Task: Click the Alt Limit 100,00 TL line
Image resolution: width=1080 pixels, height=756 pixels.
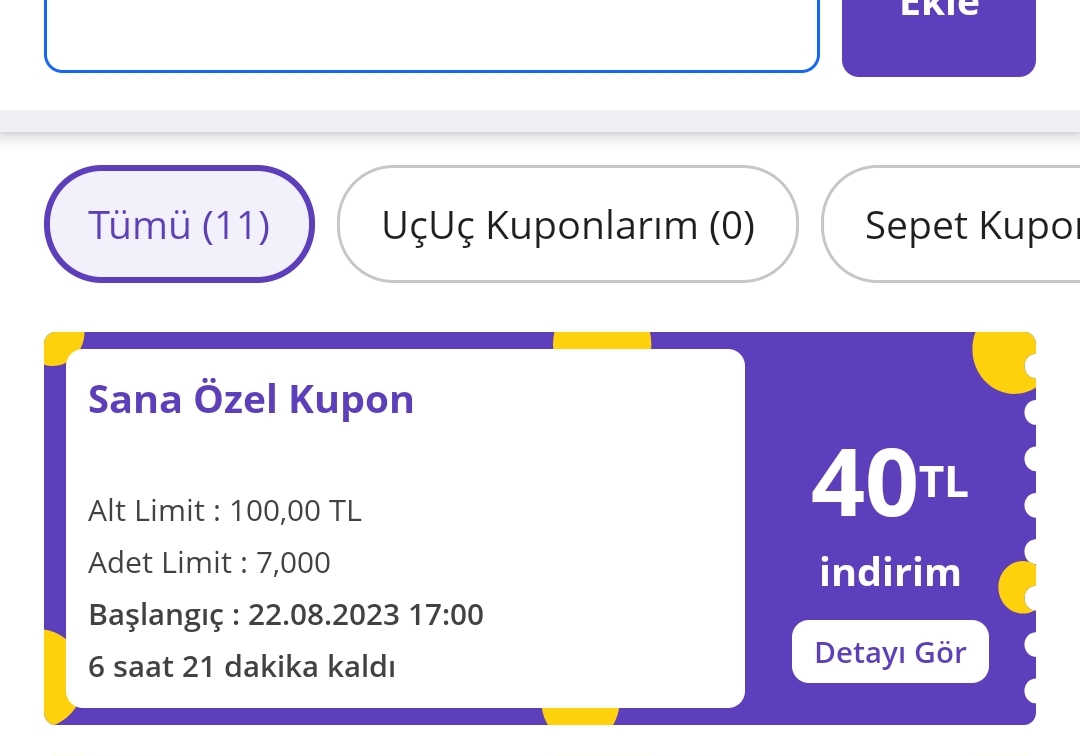Action: click(225, 511)
